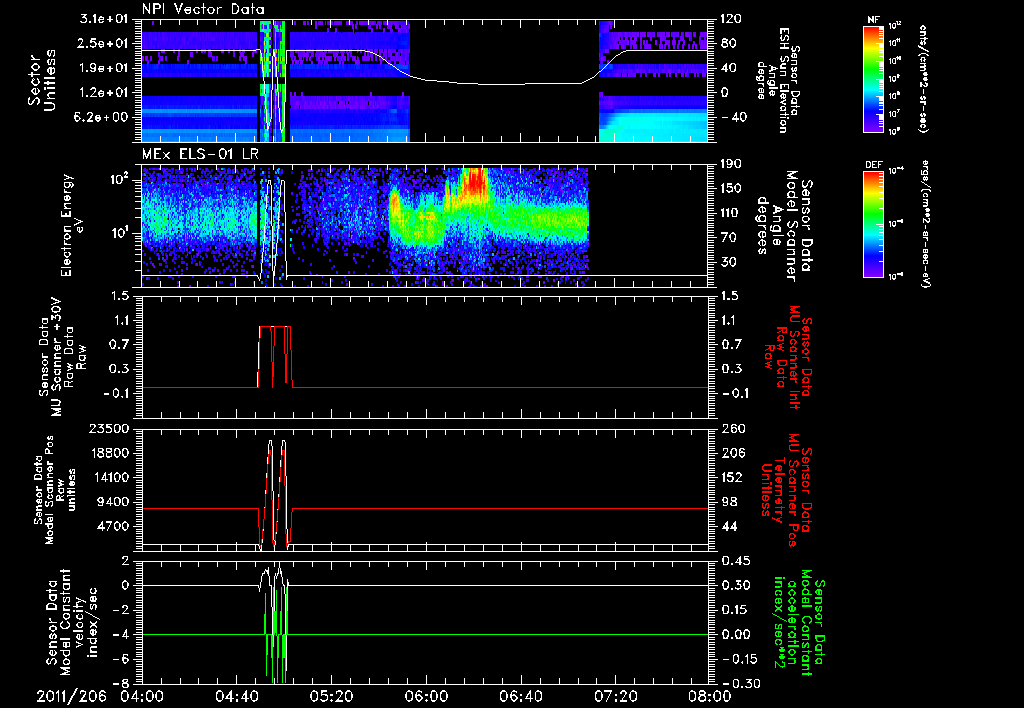Click the 260 telemetry tick value

click(x=734, y=429)
